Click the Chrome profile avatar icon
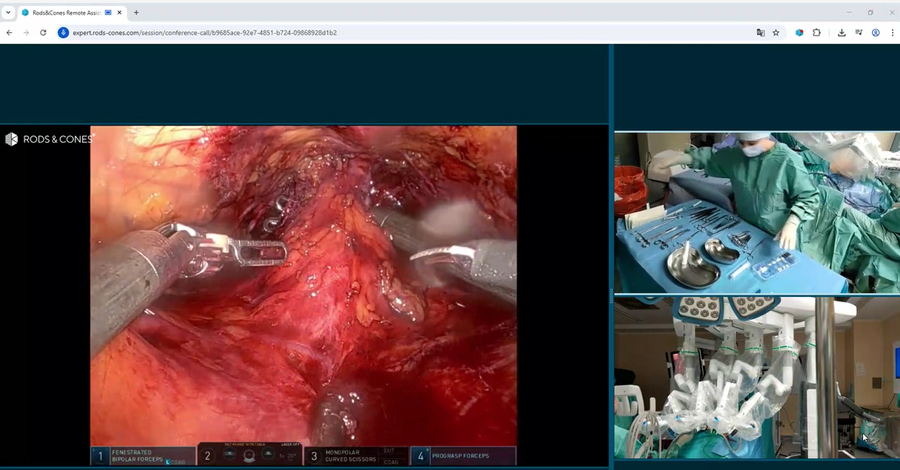This screenshot has width=900, height=470. (875, 32)
